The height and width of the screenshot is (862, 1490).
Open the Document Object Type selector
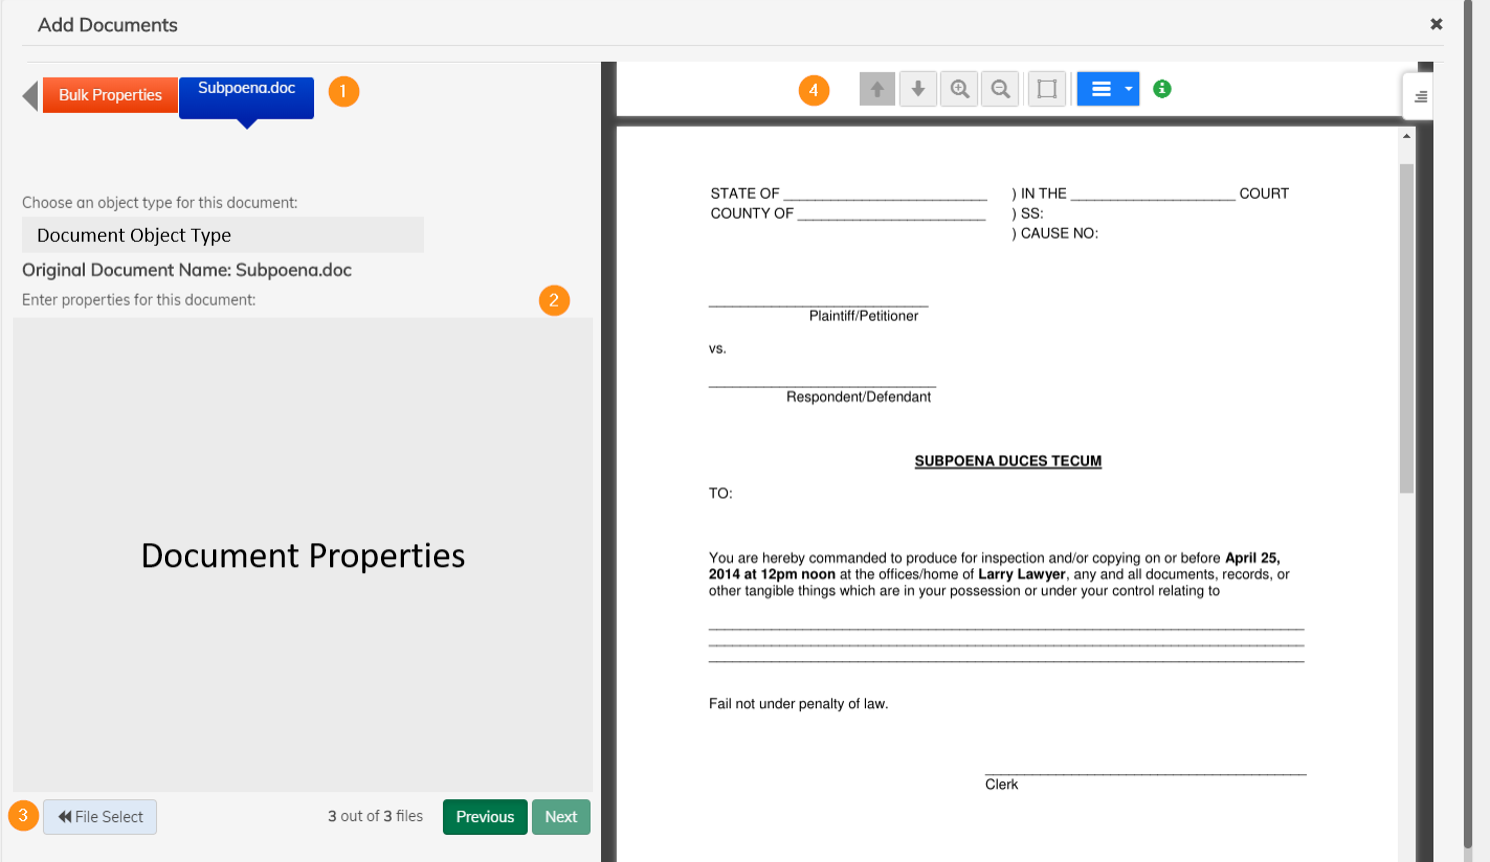[x=223, y=235]
